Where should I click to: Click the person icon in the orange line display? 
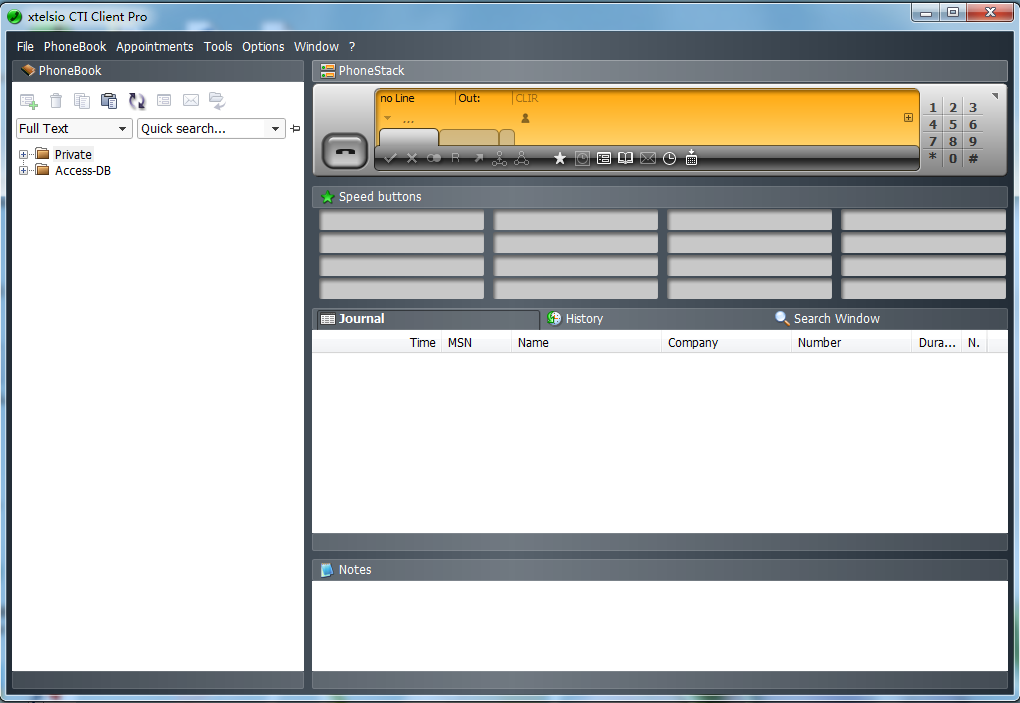[525, 118]
